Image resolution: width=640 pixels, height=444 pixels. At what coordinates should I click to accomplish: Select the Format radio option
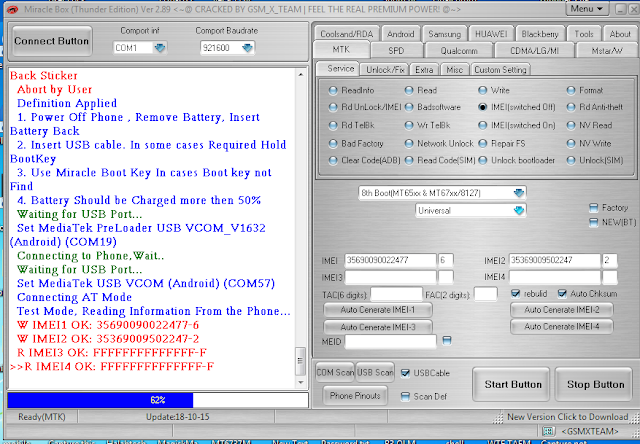[571, 90]
